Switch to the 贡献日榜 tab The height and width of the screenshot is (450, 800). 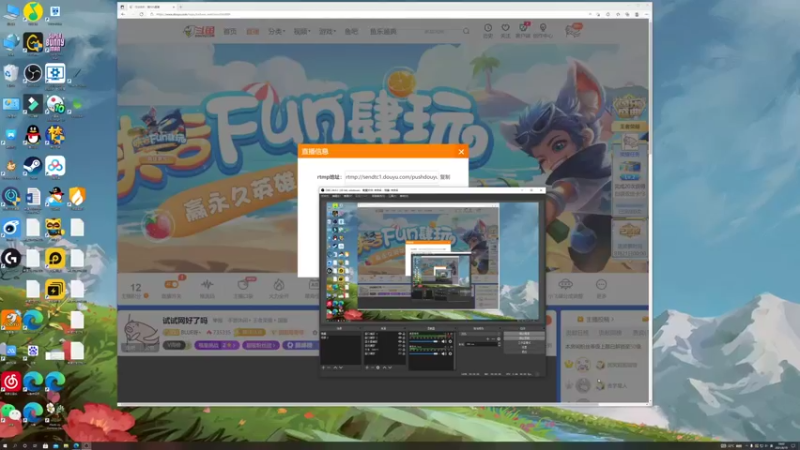tap(578, 333)
